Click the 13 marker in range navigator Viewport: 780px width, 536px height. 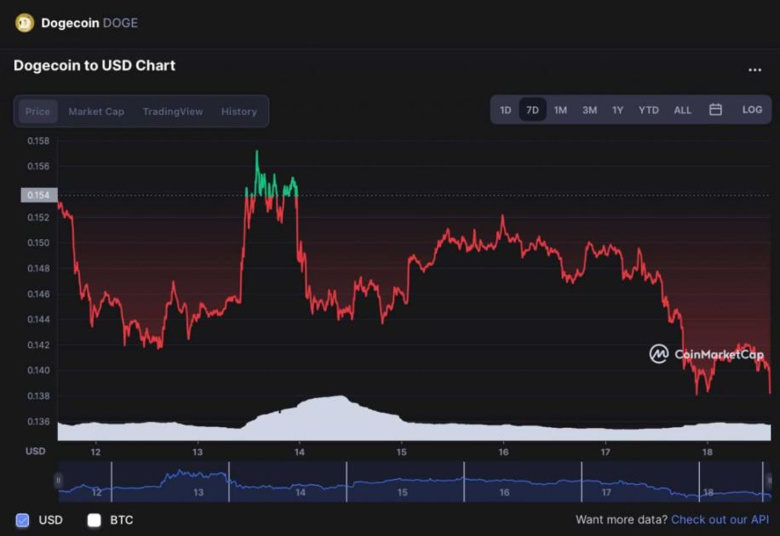[198, 492]
